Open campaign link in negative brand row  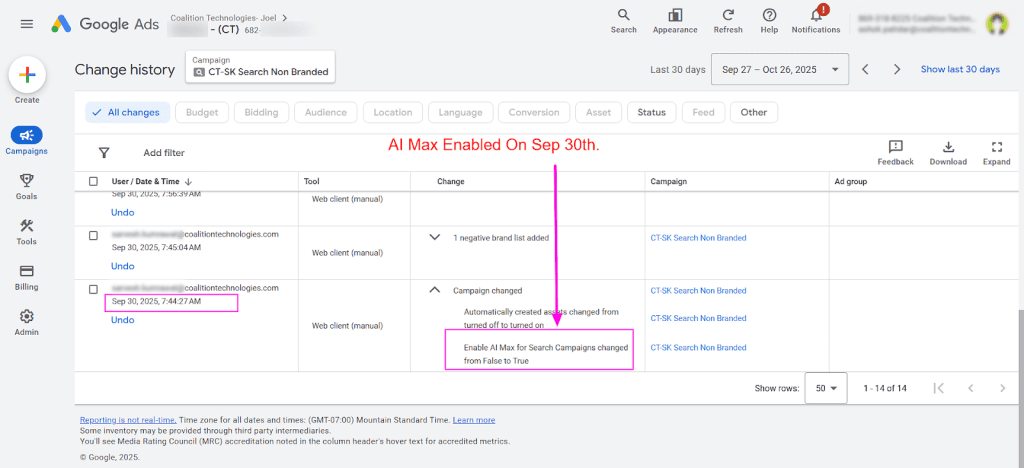[698, 238]
